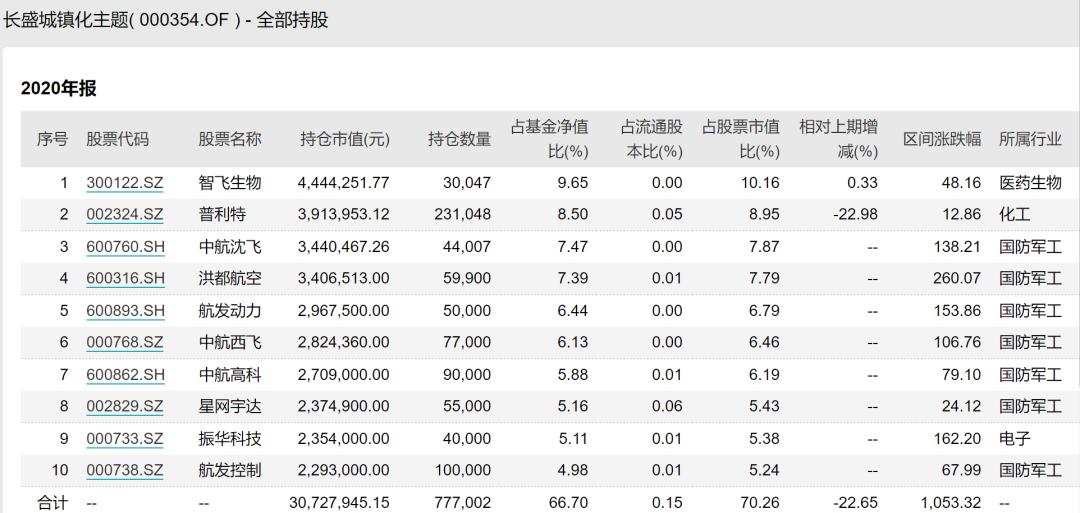Click industry cell 化工
The height and width of the screenshot is (513, 1080).
click(x=1015, y=215)
